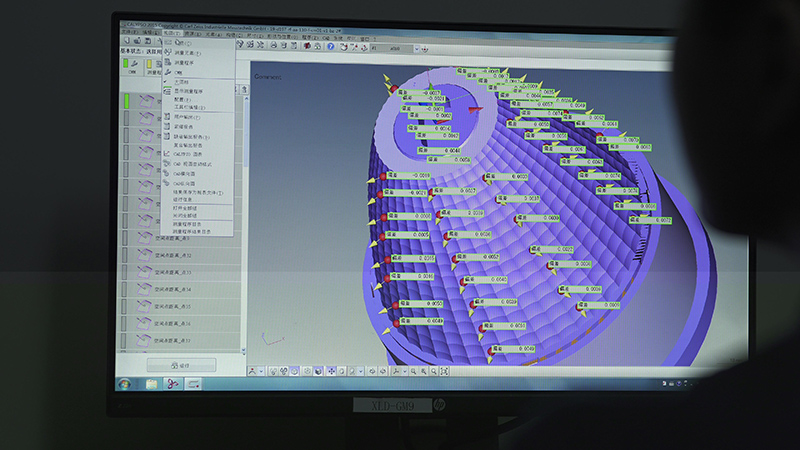Open the top toolbar combo box dropdown arrow

coord(416,49)
